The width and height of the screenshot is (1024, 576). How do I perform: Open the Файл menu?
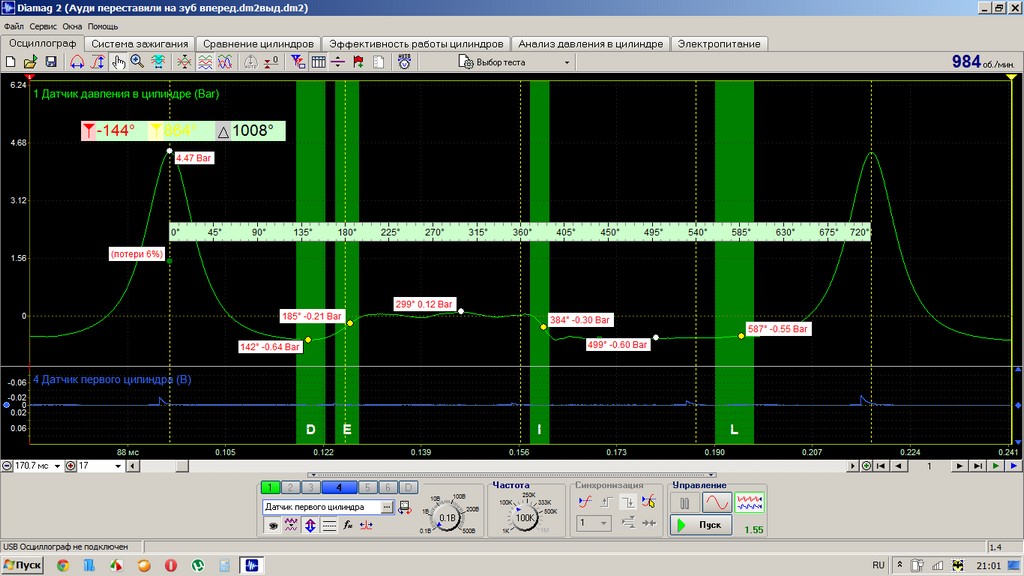click(14, 27)
